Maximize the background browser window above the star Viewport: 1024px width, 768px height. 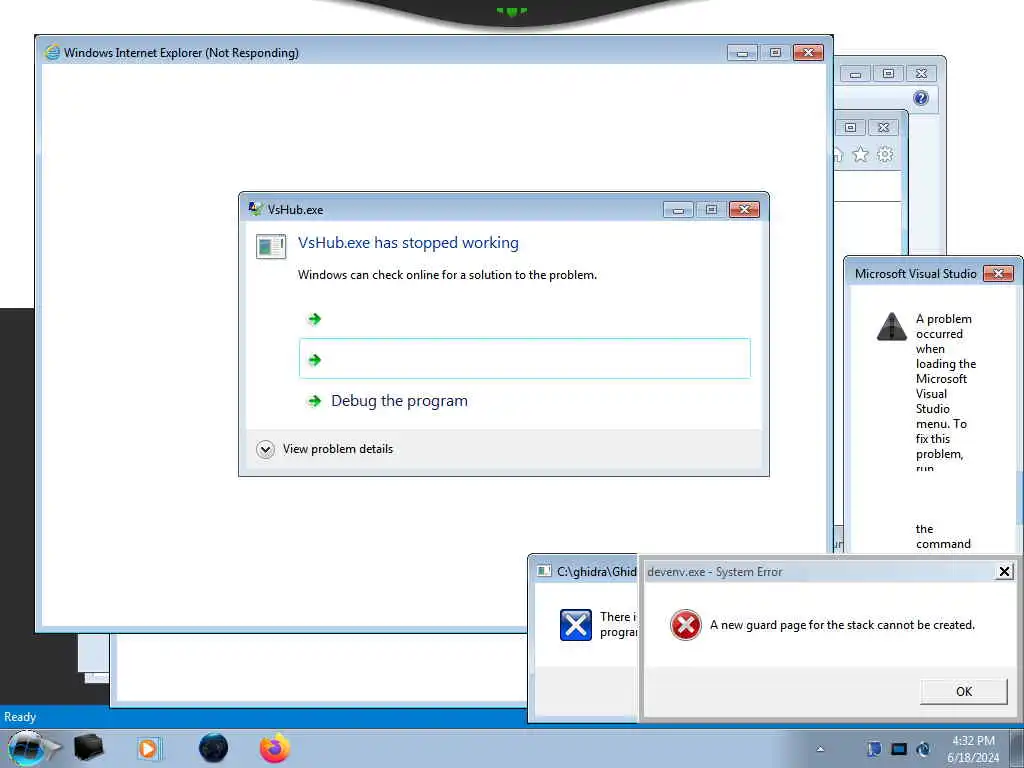851,127
